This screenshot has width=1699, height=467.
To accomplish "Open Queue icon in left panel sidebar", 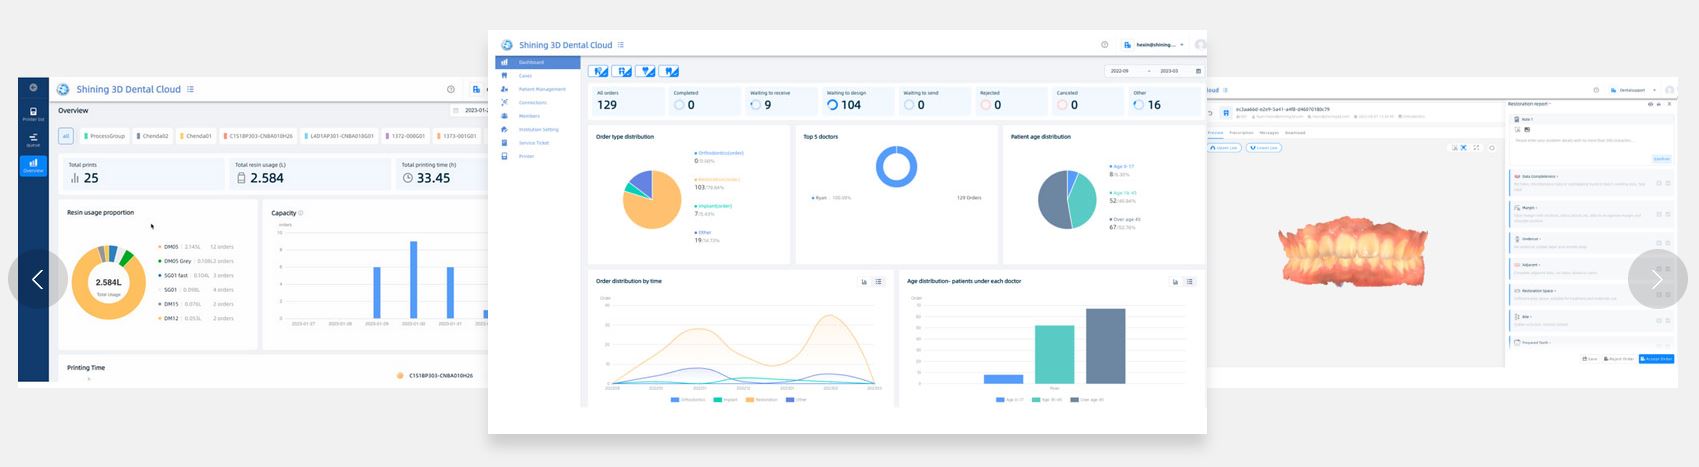I will (33, 140).
